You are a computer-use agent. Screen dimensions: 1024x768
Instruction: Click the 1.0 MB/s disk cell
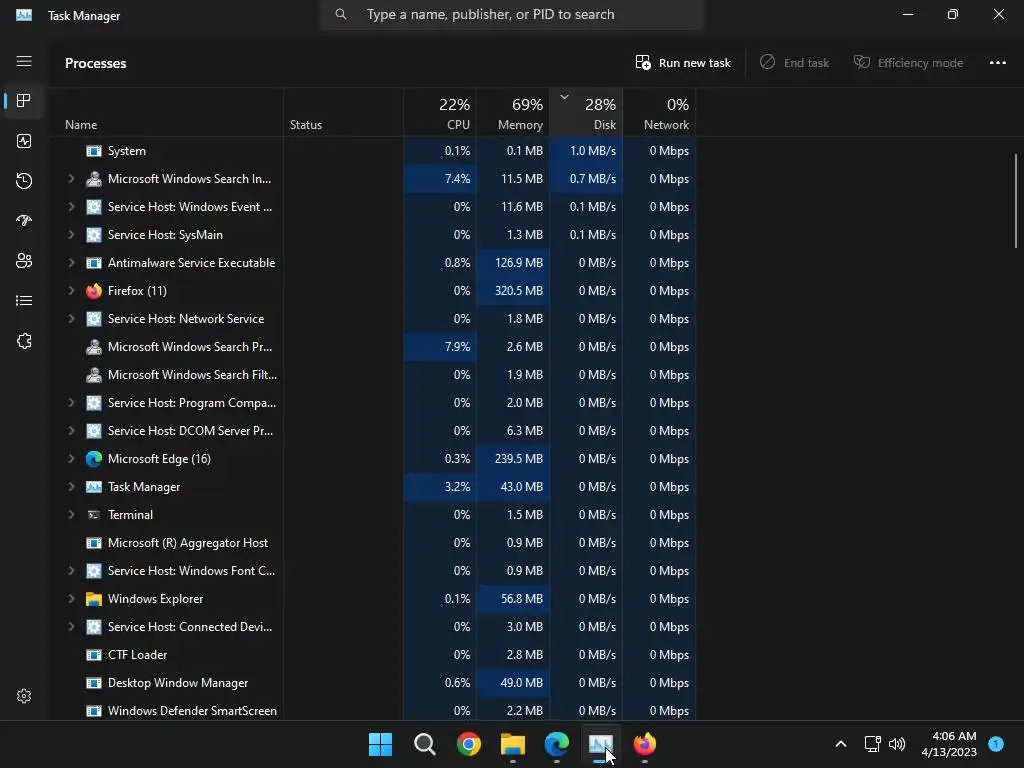586,151
